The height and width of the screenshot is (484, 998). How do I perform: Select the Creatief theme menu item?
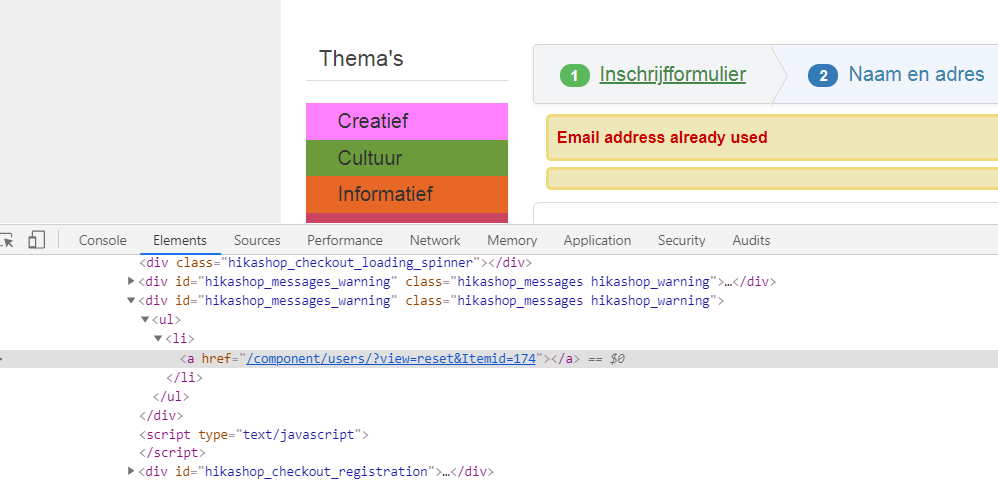tap(407, 121)
